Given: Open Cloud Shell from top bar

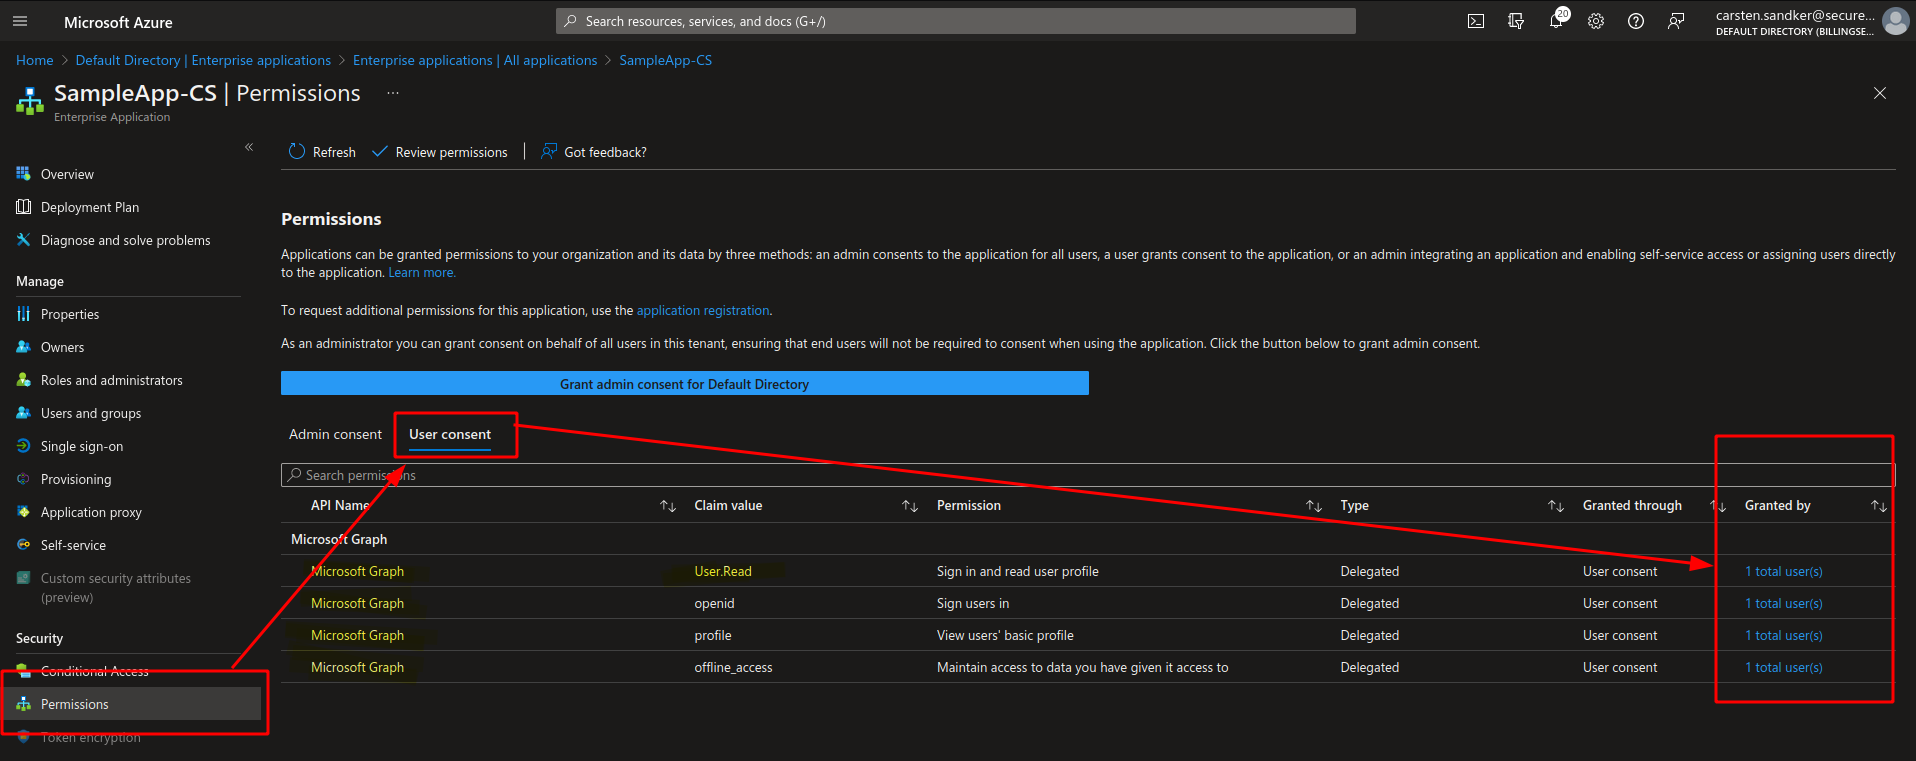Looking at the screenshot, I should 1476,21.
